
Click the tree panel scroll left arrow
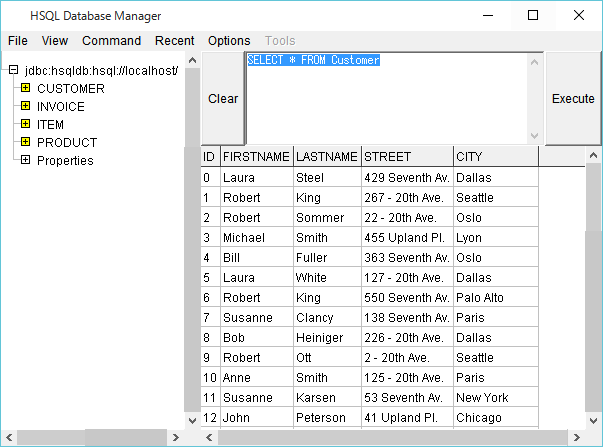point(9,437)
